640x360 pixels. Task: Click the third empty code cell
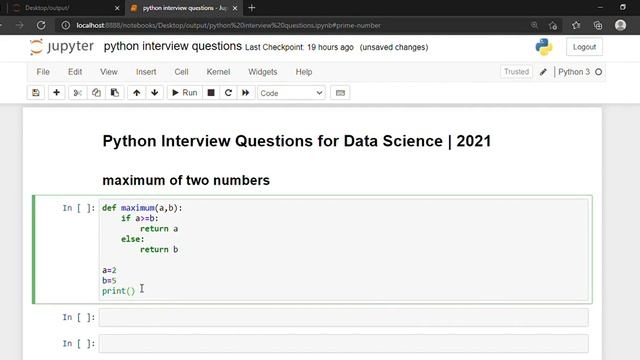(x=344, y=344)
